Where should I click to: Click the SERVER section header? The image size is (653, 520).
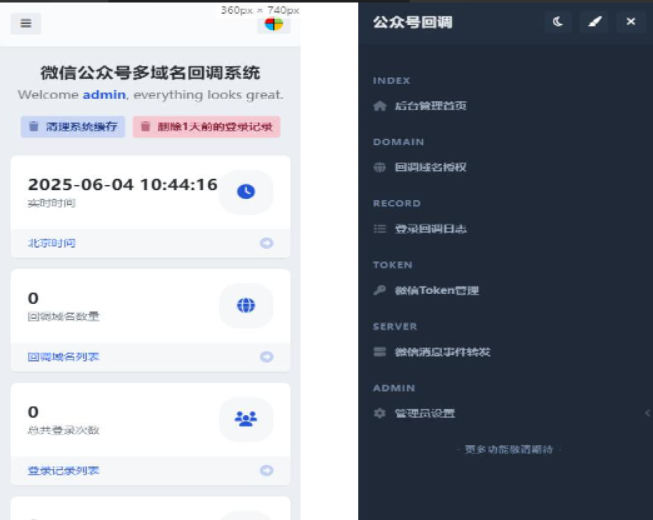[x=395, y=326]
